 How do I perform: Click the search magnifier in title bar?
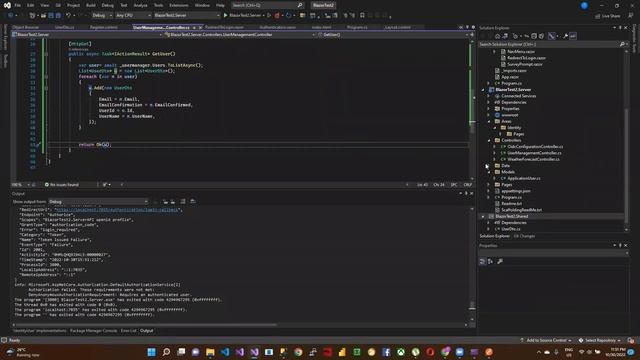pos(300,5)
